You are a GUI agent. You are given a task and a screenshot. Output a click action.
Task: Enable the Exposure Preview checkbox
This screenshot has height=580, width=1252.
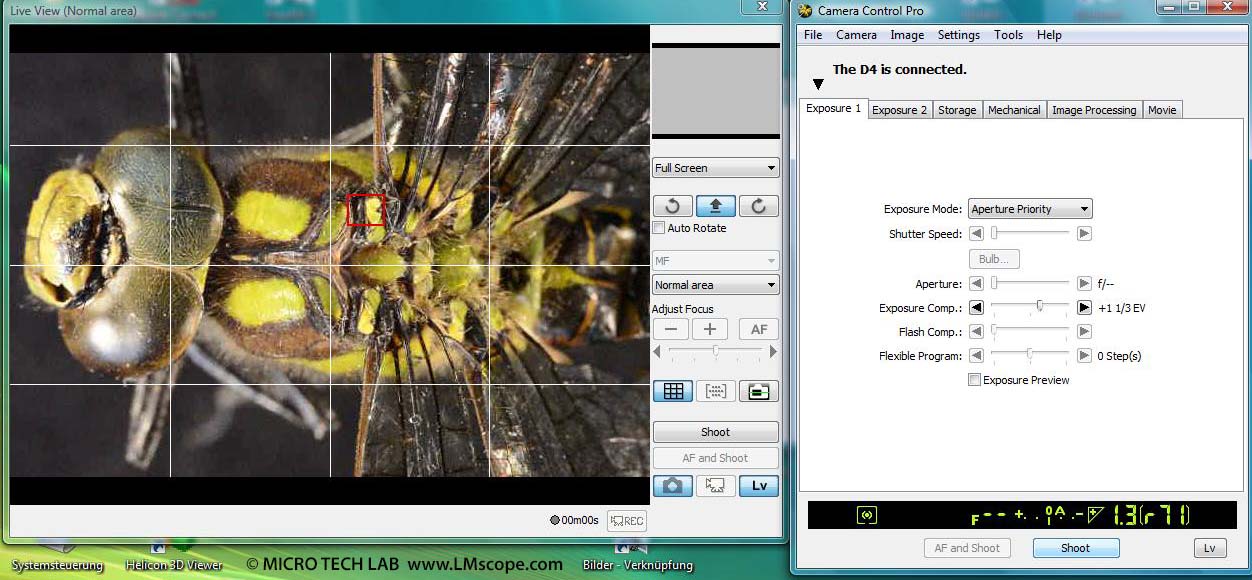[975, 380]
